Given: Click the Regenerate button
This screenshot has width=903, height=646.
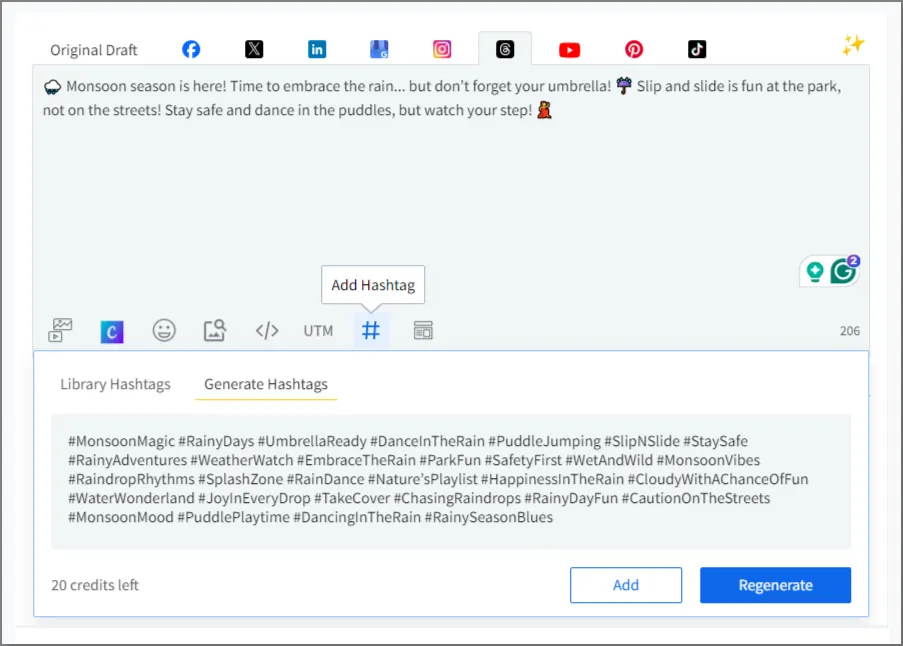Looking at the screenshot, I should [775, 585].
